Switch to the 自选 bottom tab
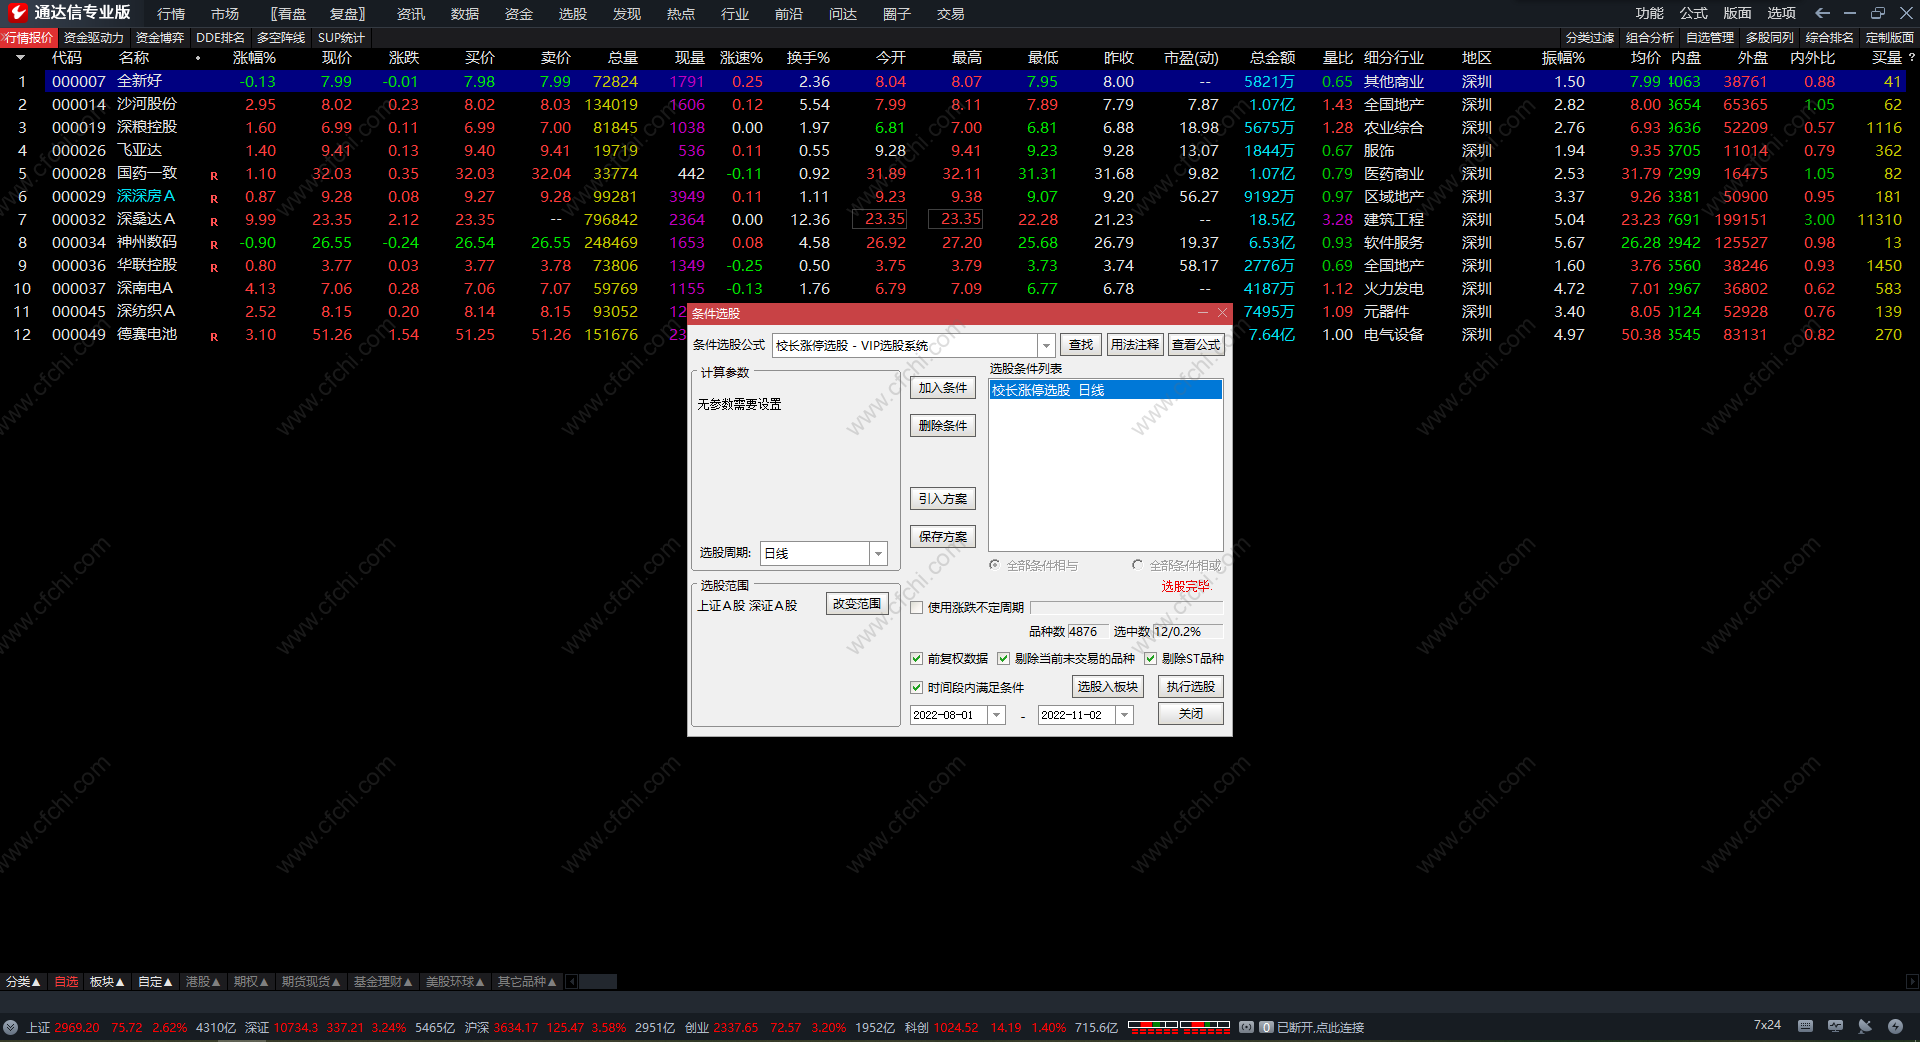 66,982
